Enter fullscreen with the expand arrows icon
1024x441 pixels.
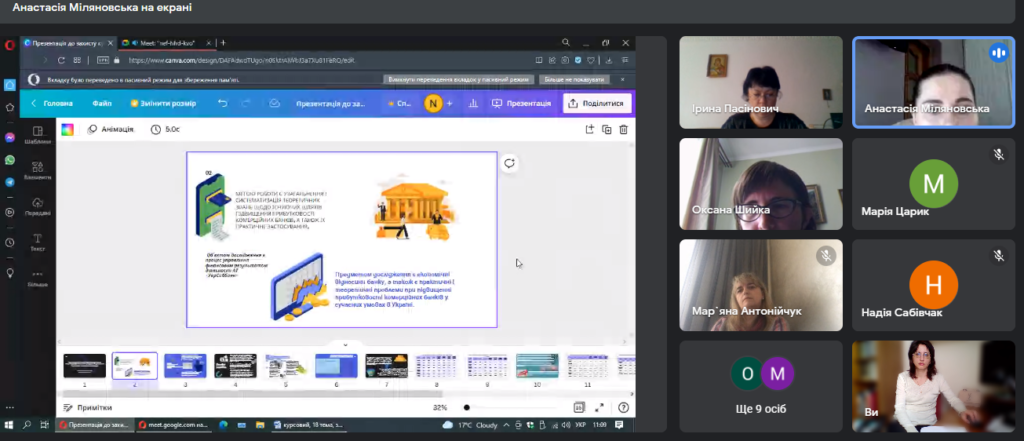tap(600, 408)
